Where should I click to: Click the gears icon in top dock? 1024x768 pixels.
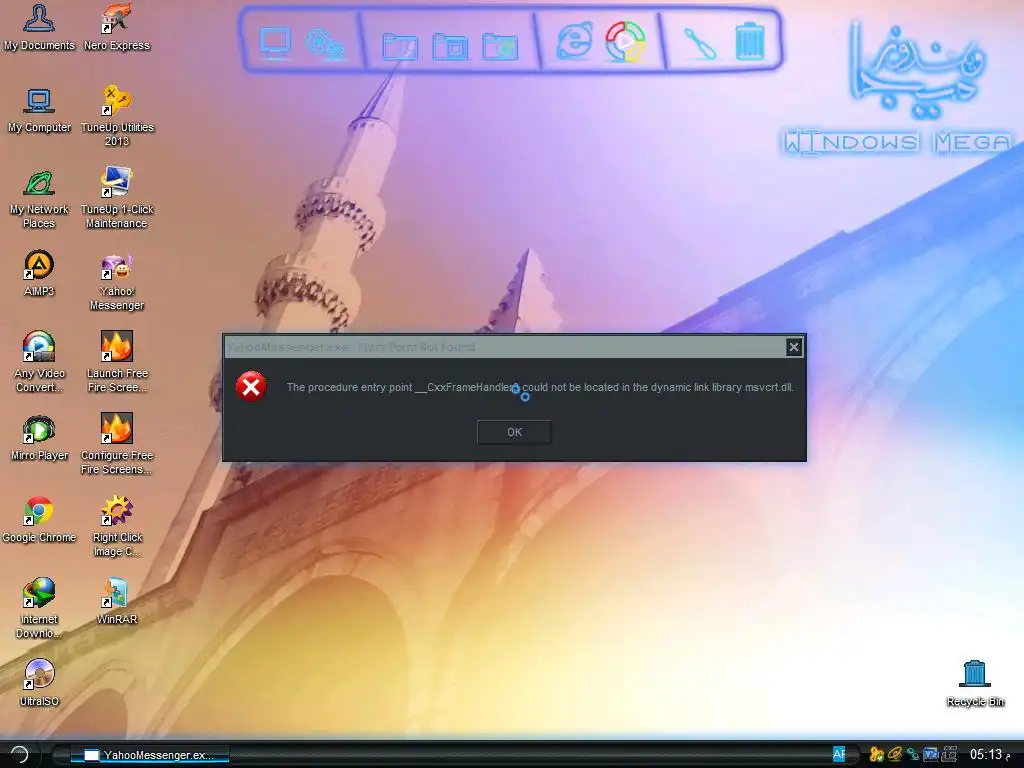tap(325, 44)
